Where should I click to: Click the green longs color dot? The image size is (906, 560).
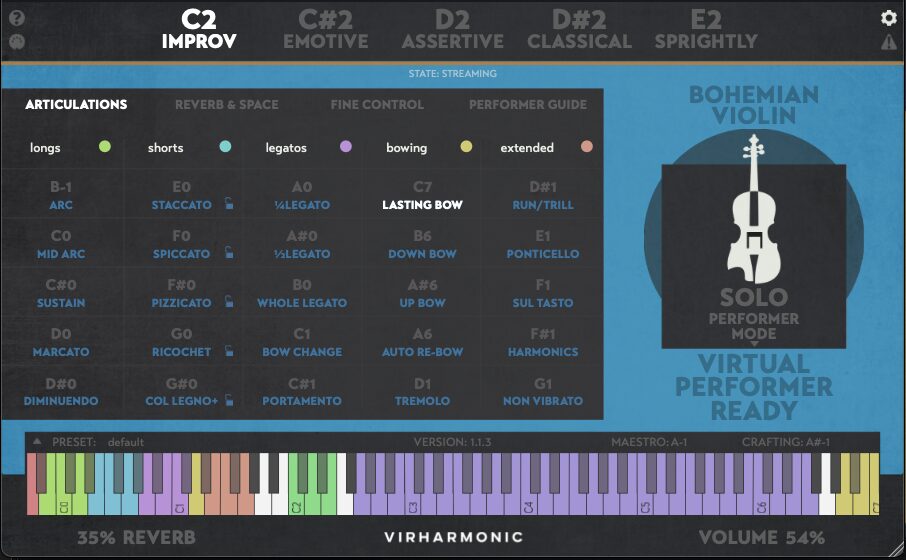[x=104, y=147]
